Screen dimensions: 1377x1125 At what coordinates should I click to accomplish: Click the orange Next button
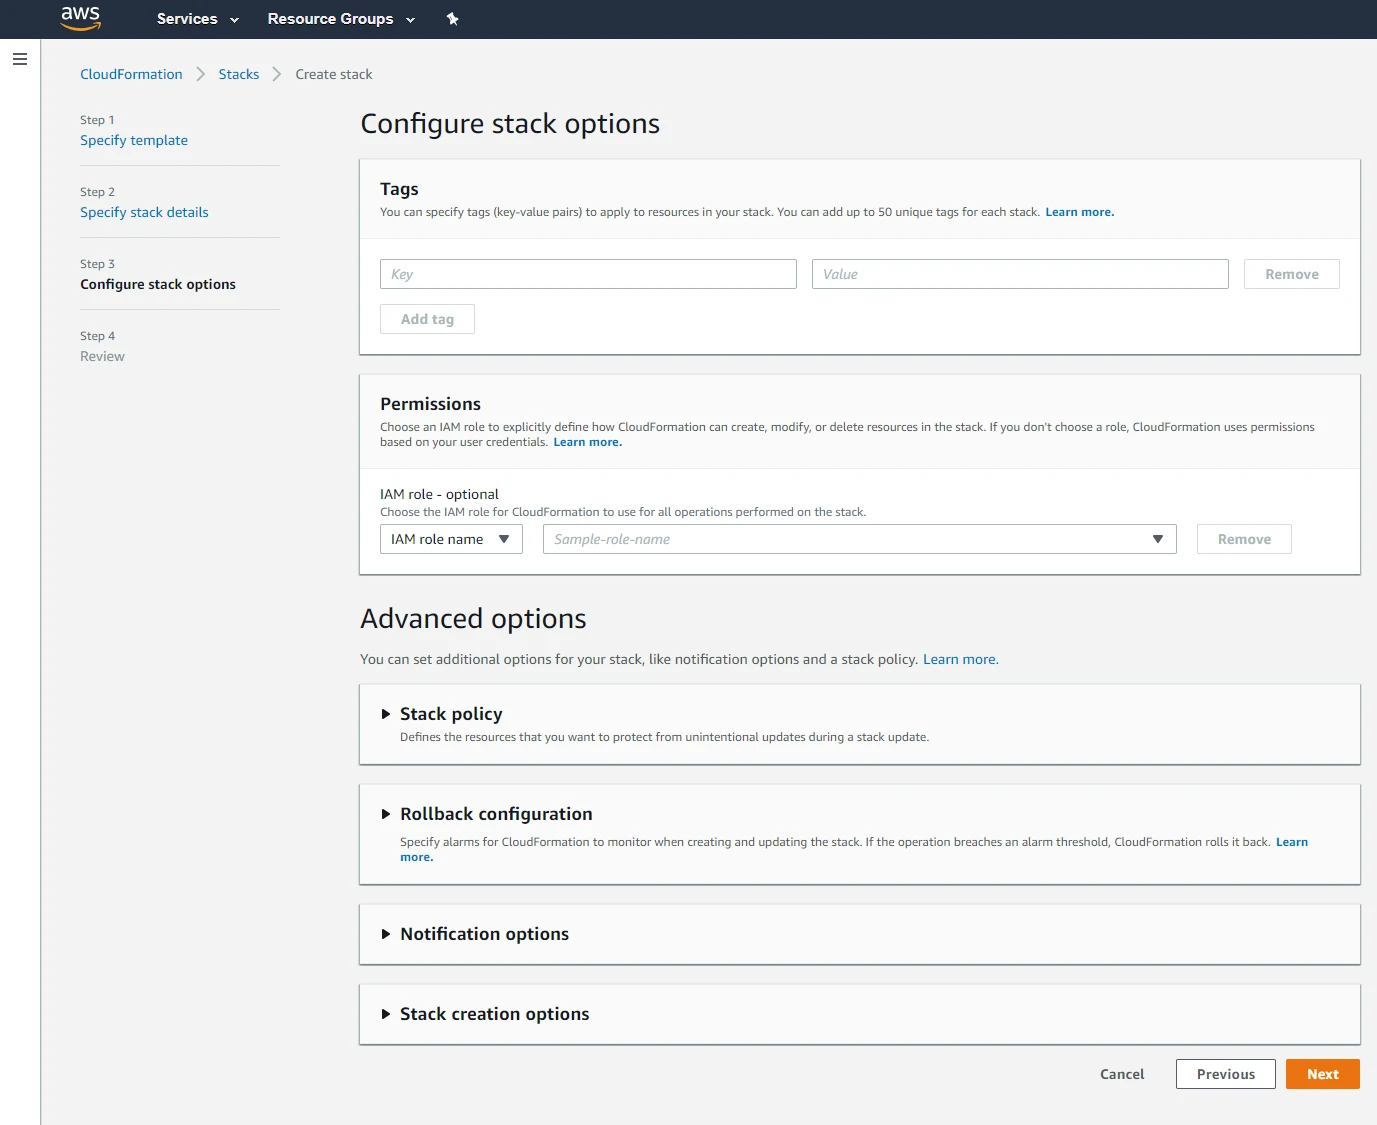click(1321, 1074)
